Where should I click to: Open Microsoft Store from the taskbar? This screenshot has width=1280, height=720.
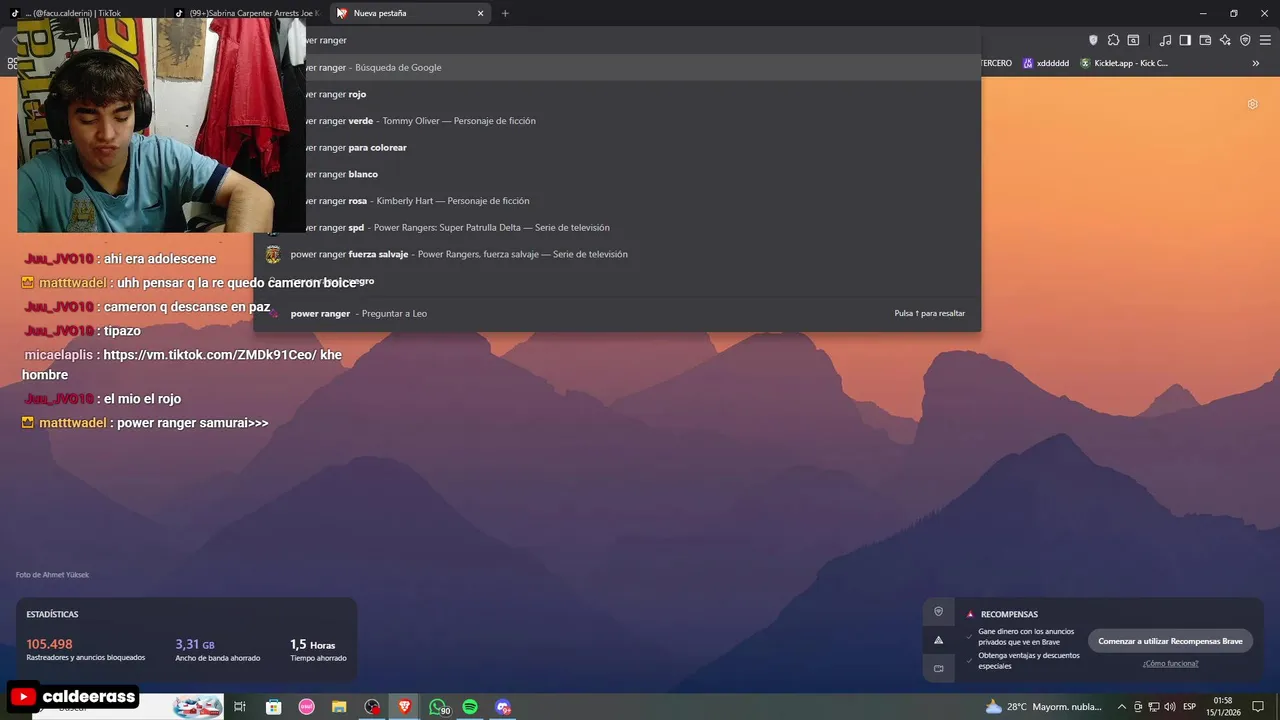tap(273, 707)
